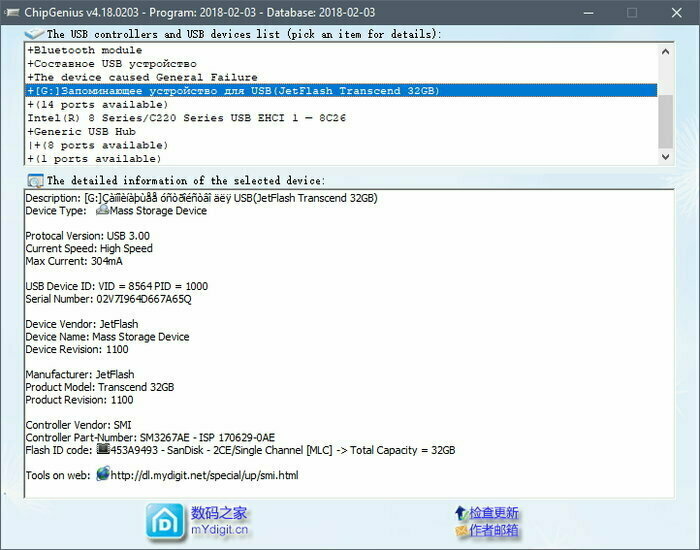The image size is (700, 550).
Task: Click the flash chip icon by Flash ID code
Action: 103,449
